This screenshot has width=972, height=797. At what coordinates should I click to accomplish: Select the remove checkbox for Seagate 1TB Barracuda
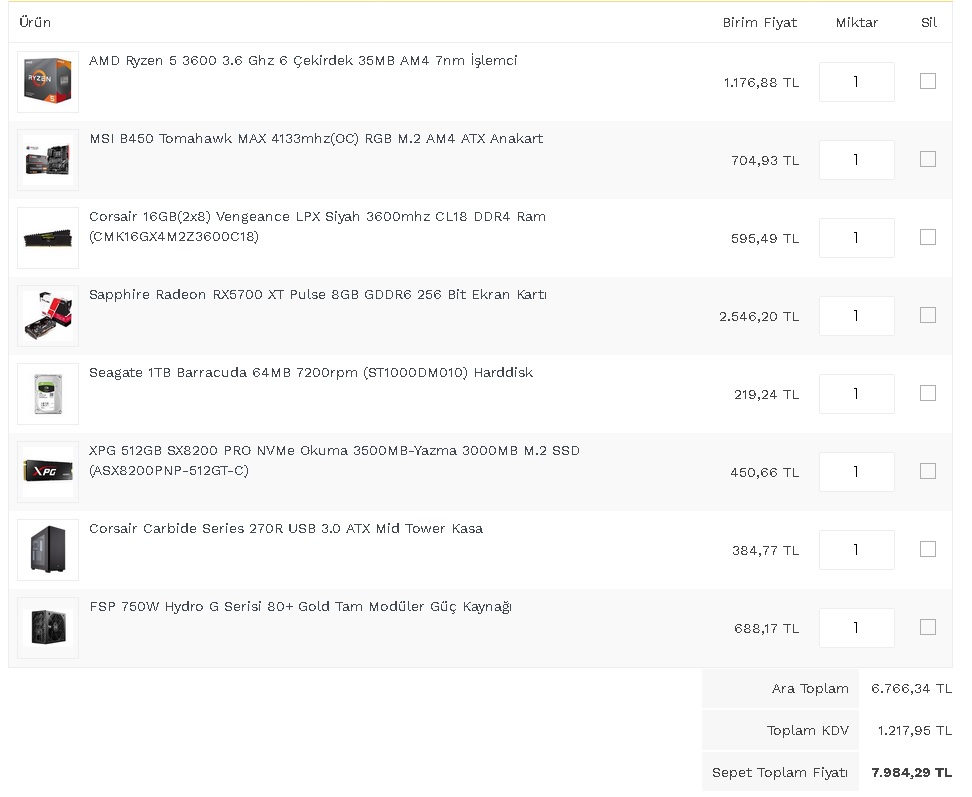coord(928,394)
